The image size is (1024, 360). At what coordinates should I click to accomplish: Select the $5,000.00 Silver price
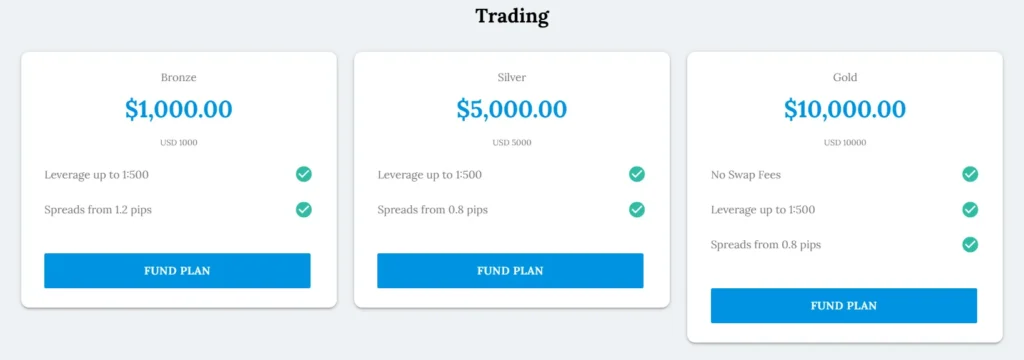[x=511, y=109]
